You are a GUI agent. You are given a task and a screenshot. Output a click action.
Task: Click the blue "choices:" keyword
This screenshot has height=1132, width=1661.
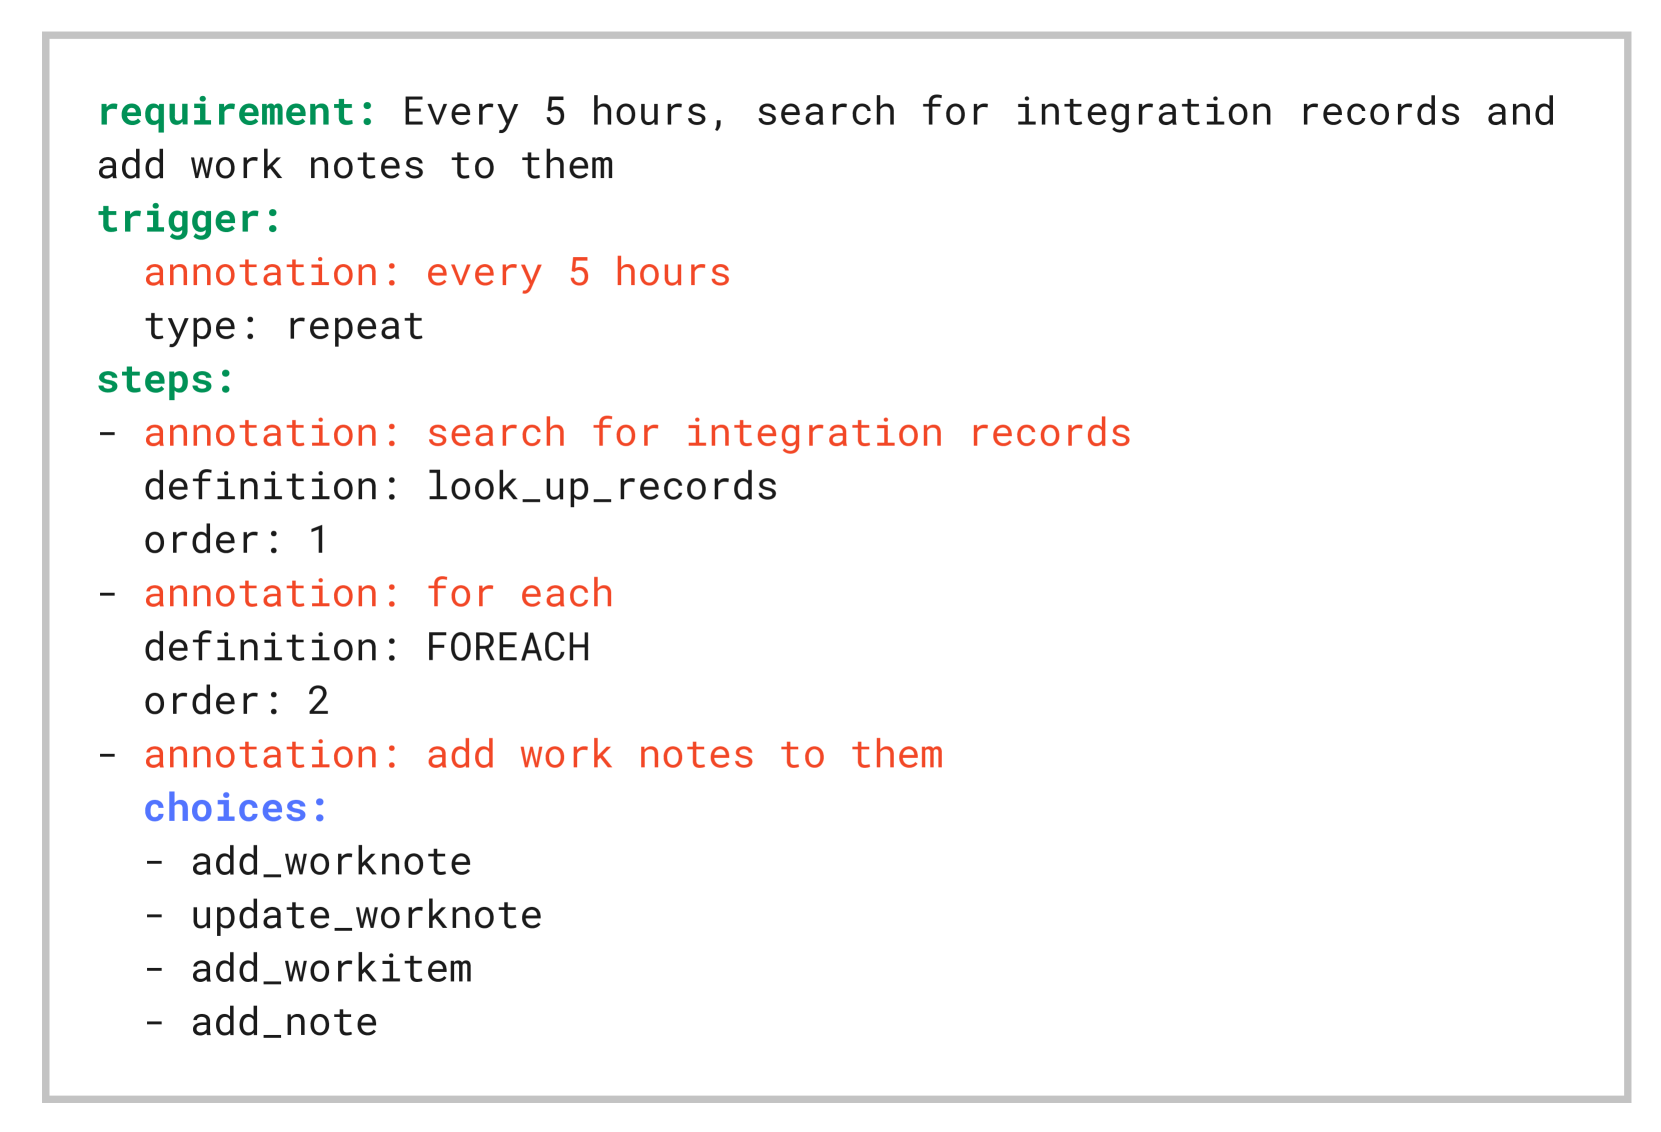pyautogui.click(x=236, y=808)
